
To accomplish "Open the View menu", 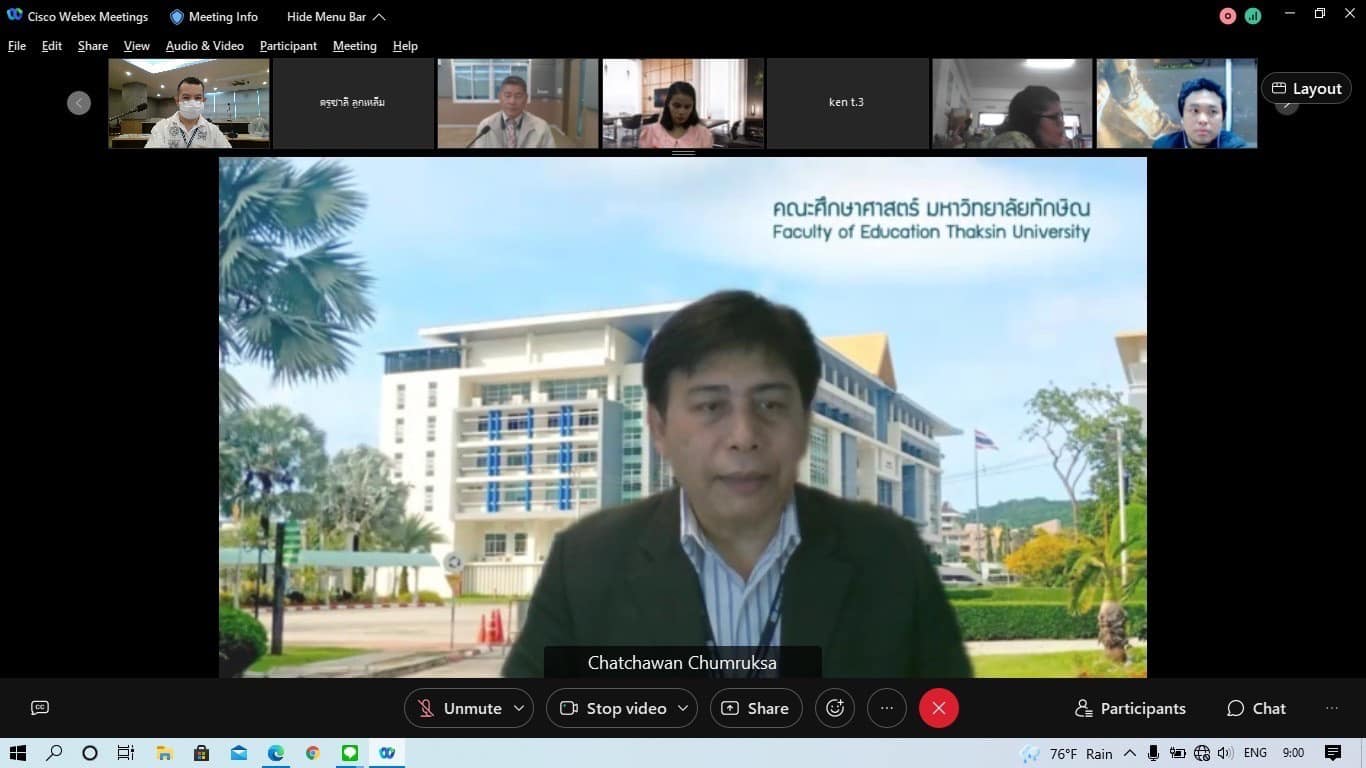I will (137, 46).
